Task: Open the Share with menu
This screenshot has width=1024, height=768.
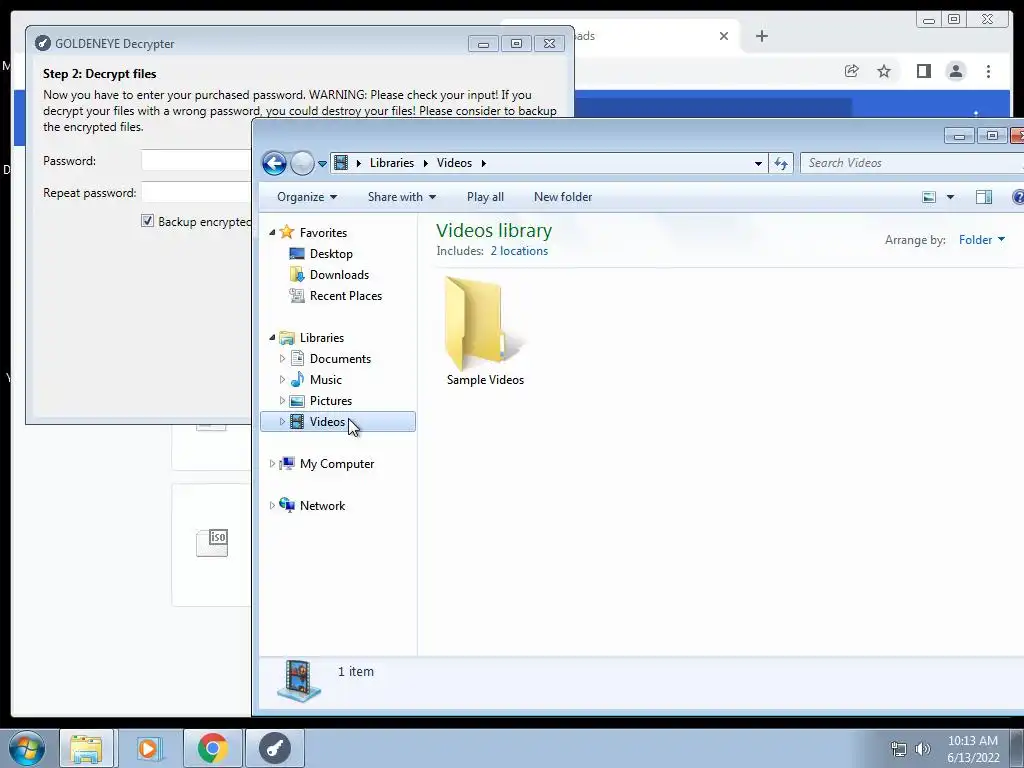Action: [402, 197]
